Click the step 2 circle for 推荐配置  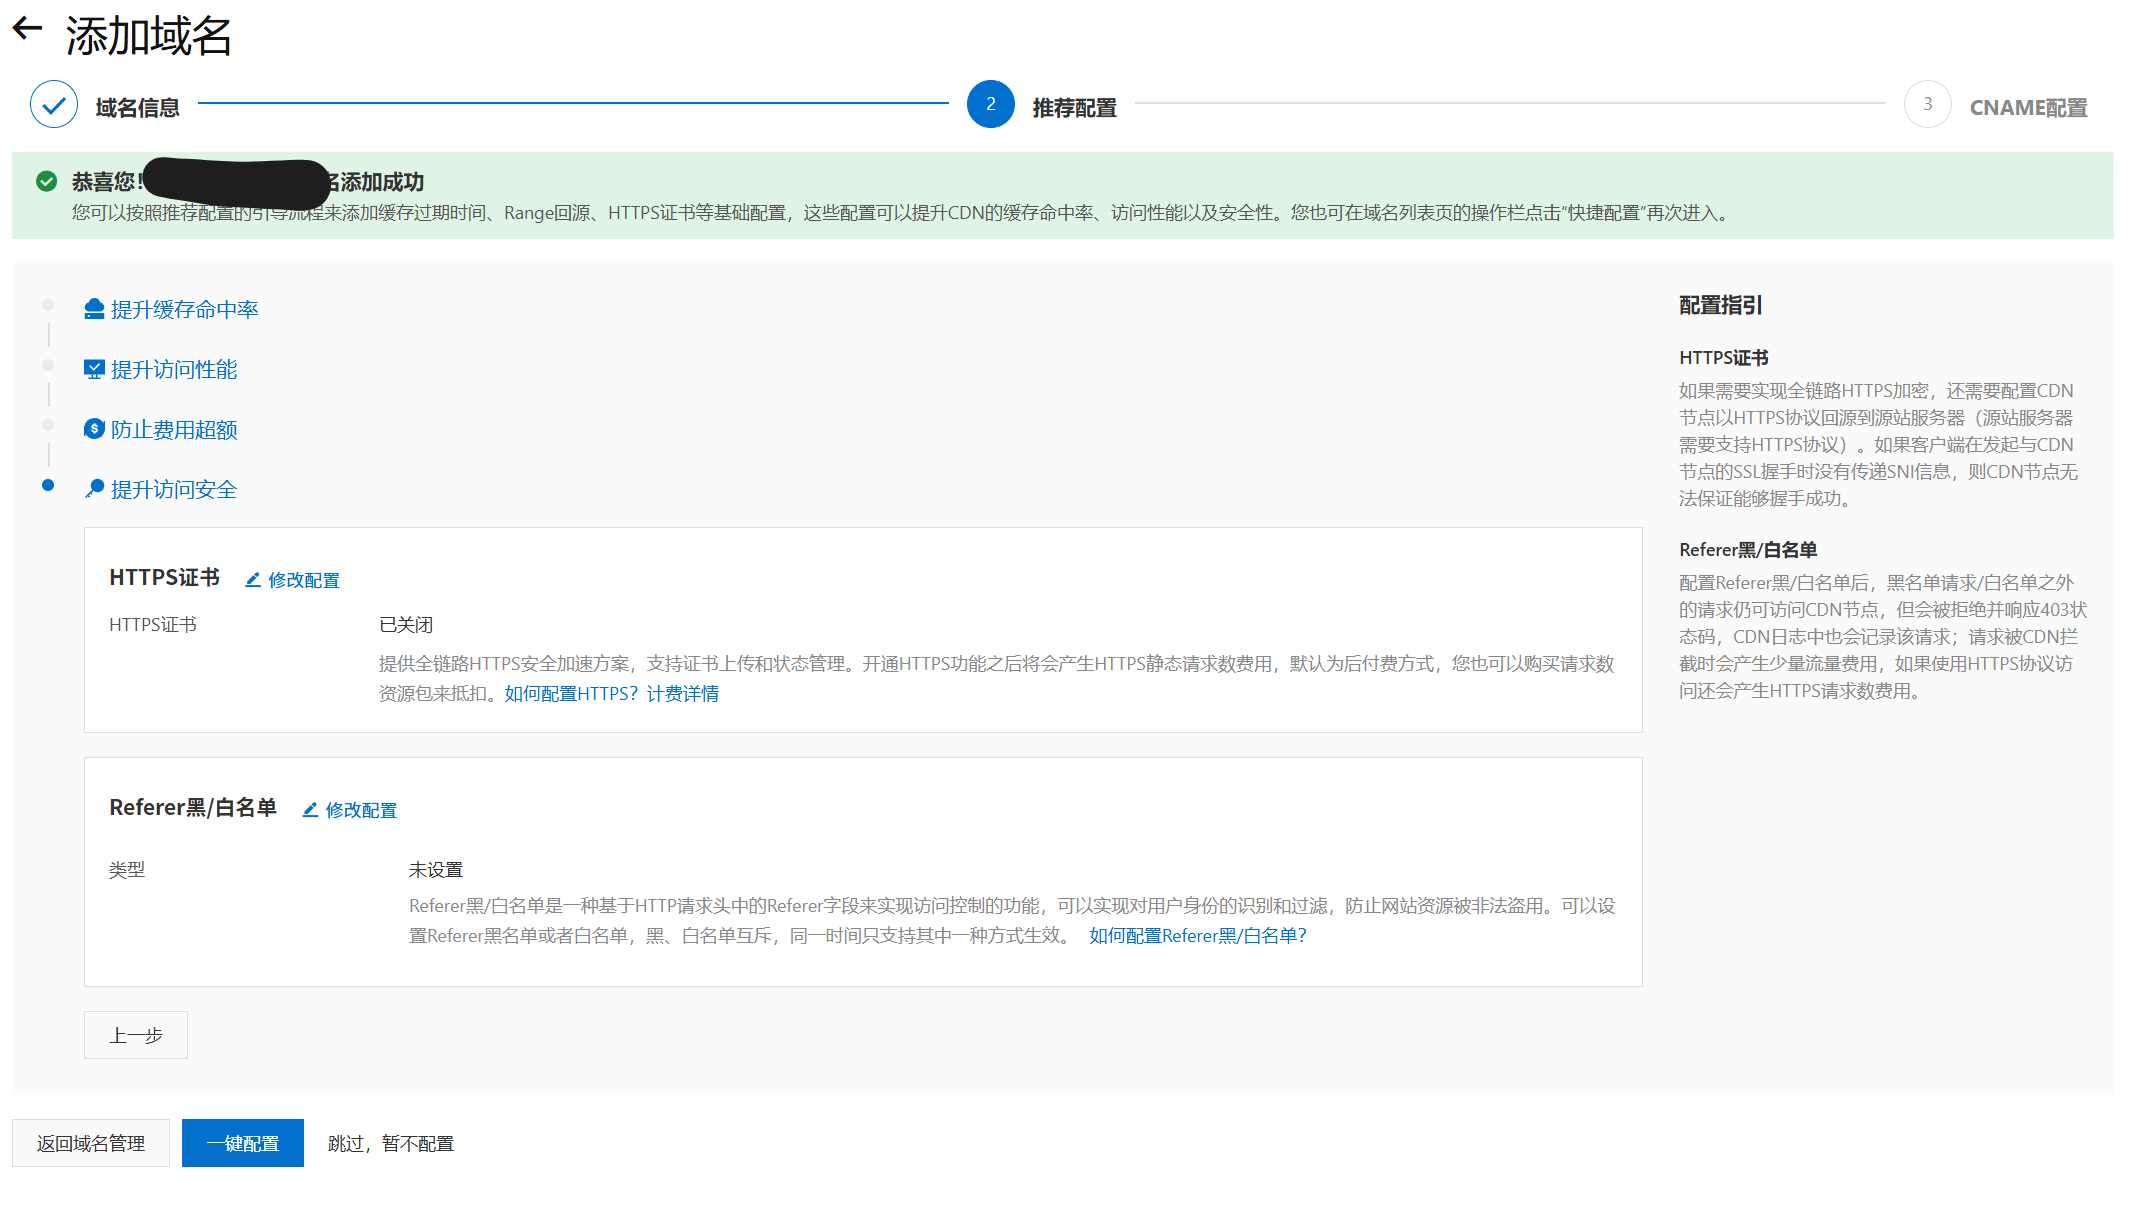(990, 104)
